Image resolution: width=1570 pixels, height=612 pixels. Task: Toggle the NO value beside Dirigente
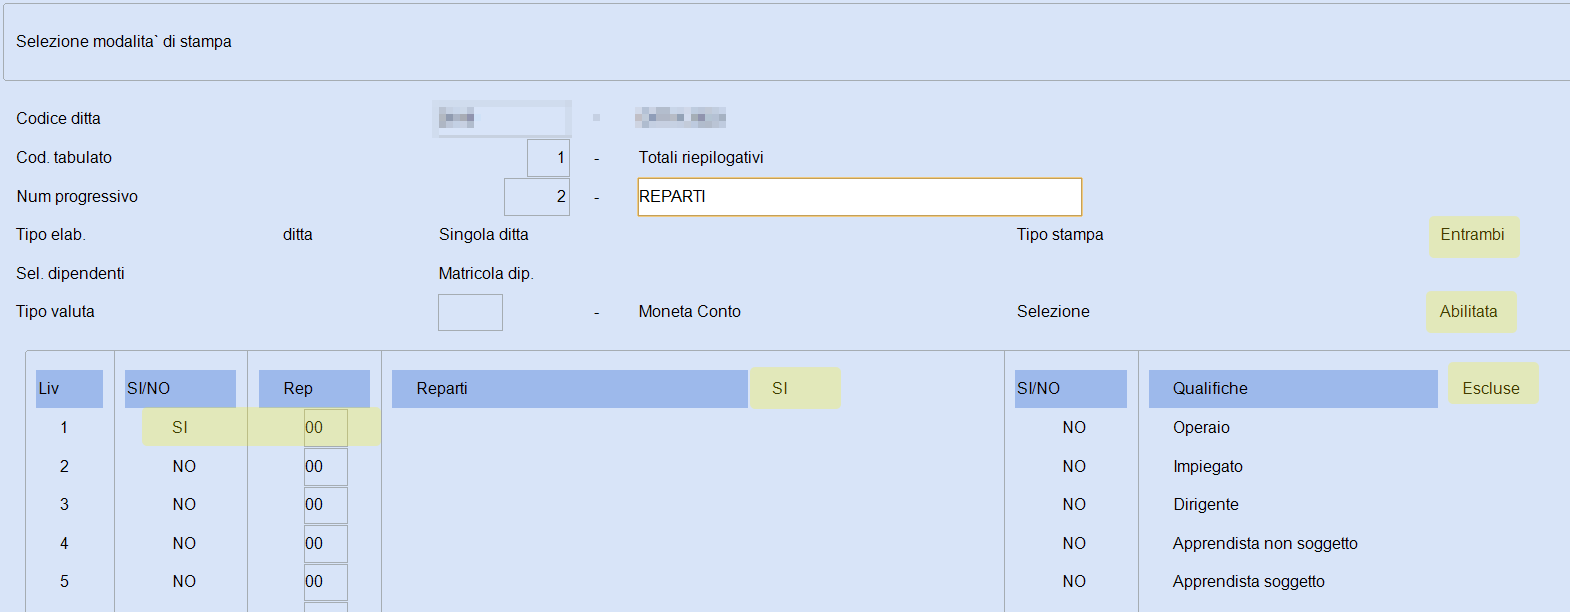tap(1074, 504)
